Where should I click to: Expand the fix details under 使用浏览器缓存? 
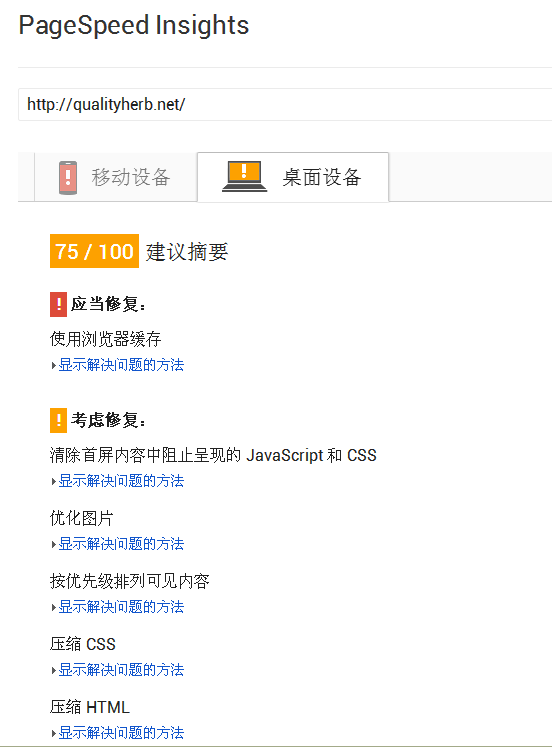click(x=121, y=365)
